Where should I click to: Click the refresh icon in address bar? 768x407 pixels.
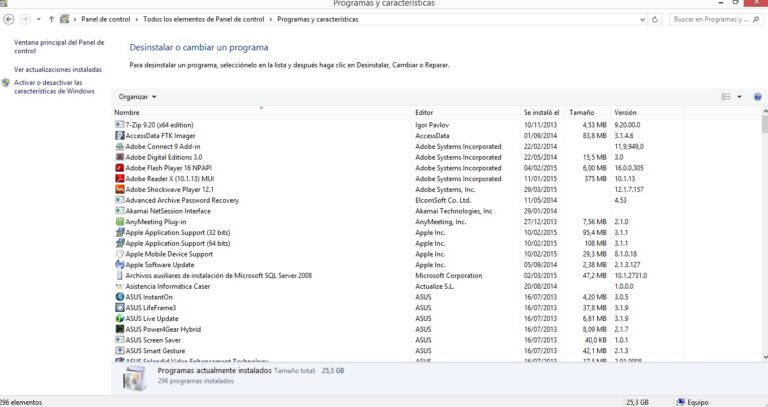click(657, 19)
